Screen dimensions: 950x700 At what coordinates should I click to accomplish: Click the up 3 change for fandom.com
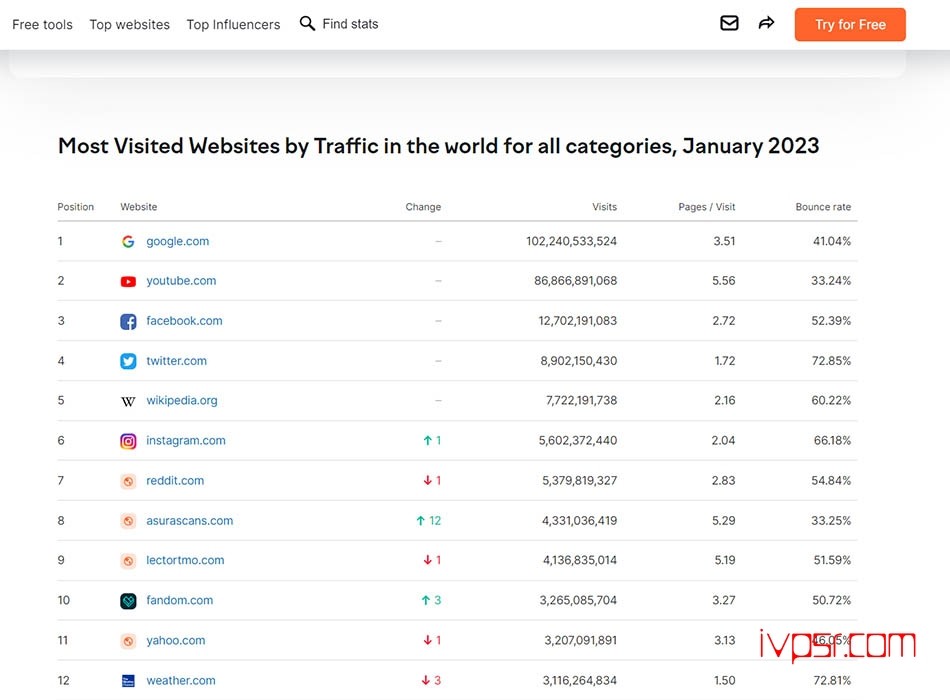coord(431,600)
